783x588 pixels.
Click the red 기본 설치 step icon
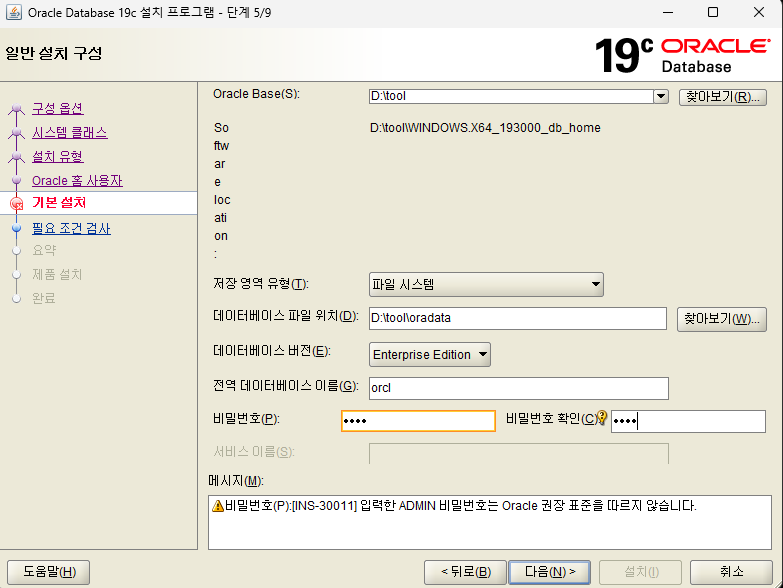pos(16,203)
